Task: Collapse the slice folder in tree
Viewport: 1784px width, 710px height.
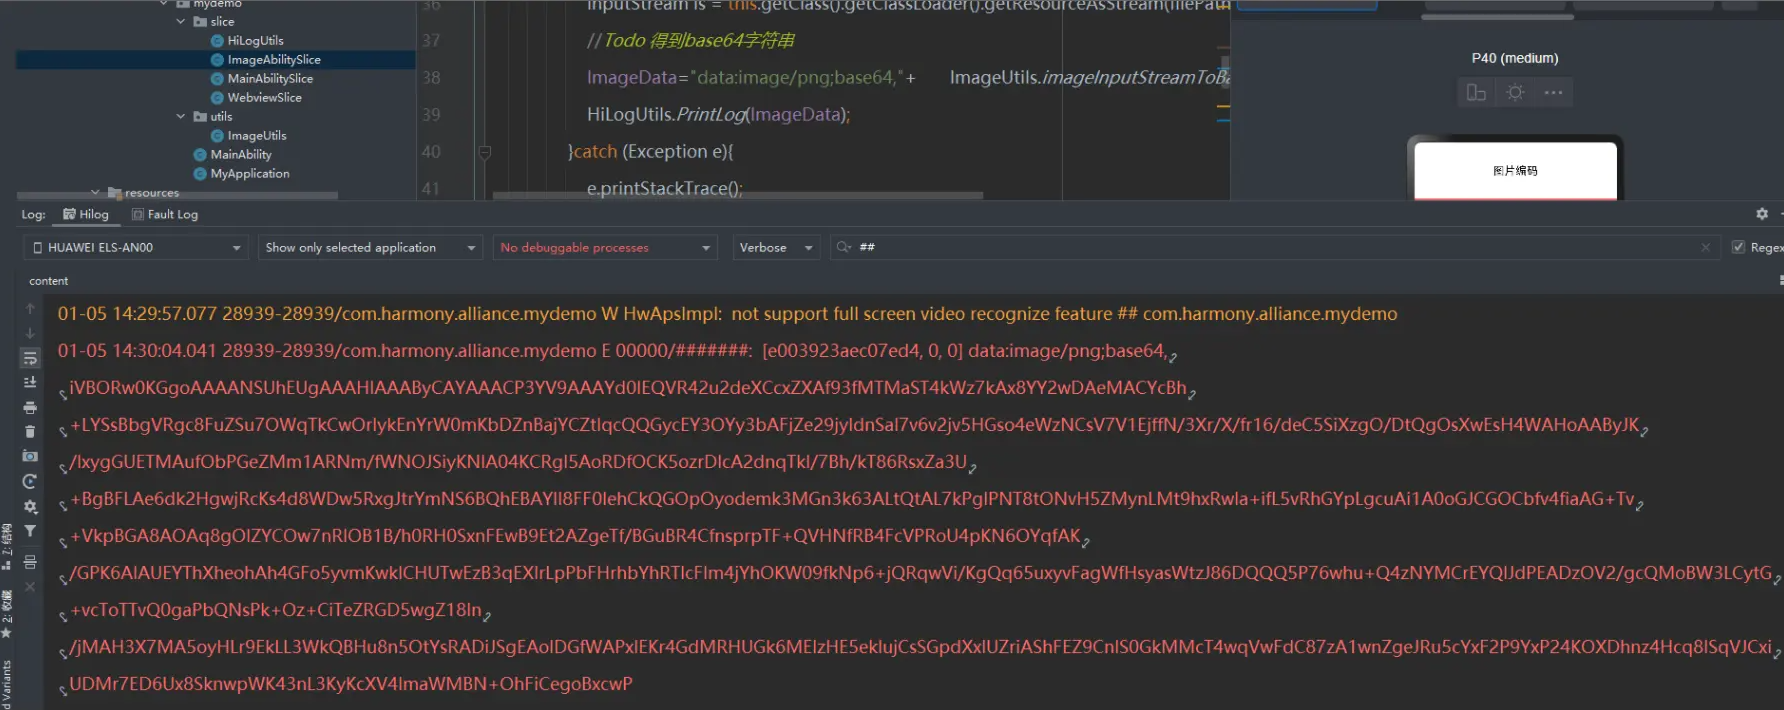Action: (181, 22)
